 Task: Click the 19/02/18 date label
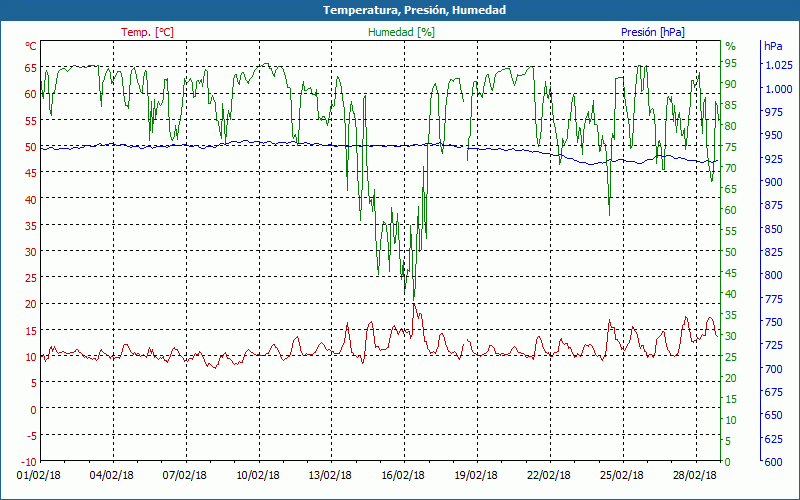tap(478, 476)
